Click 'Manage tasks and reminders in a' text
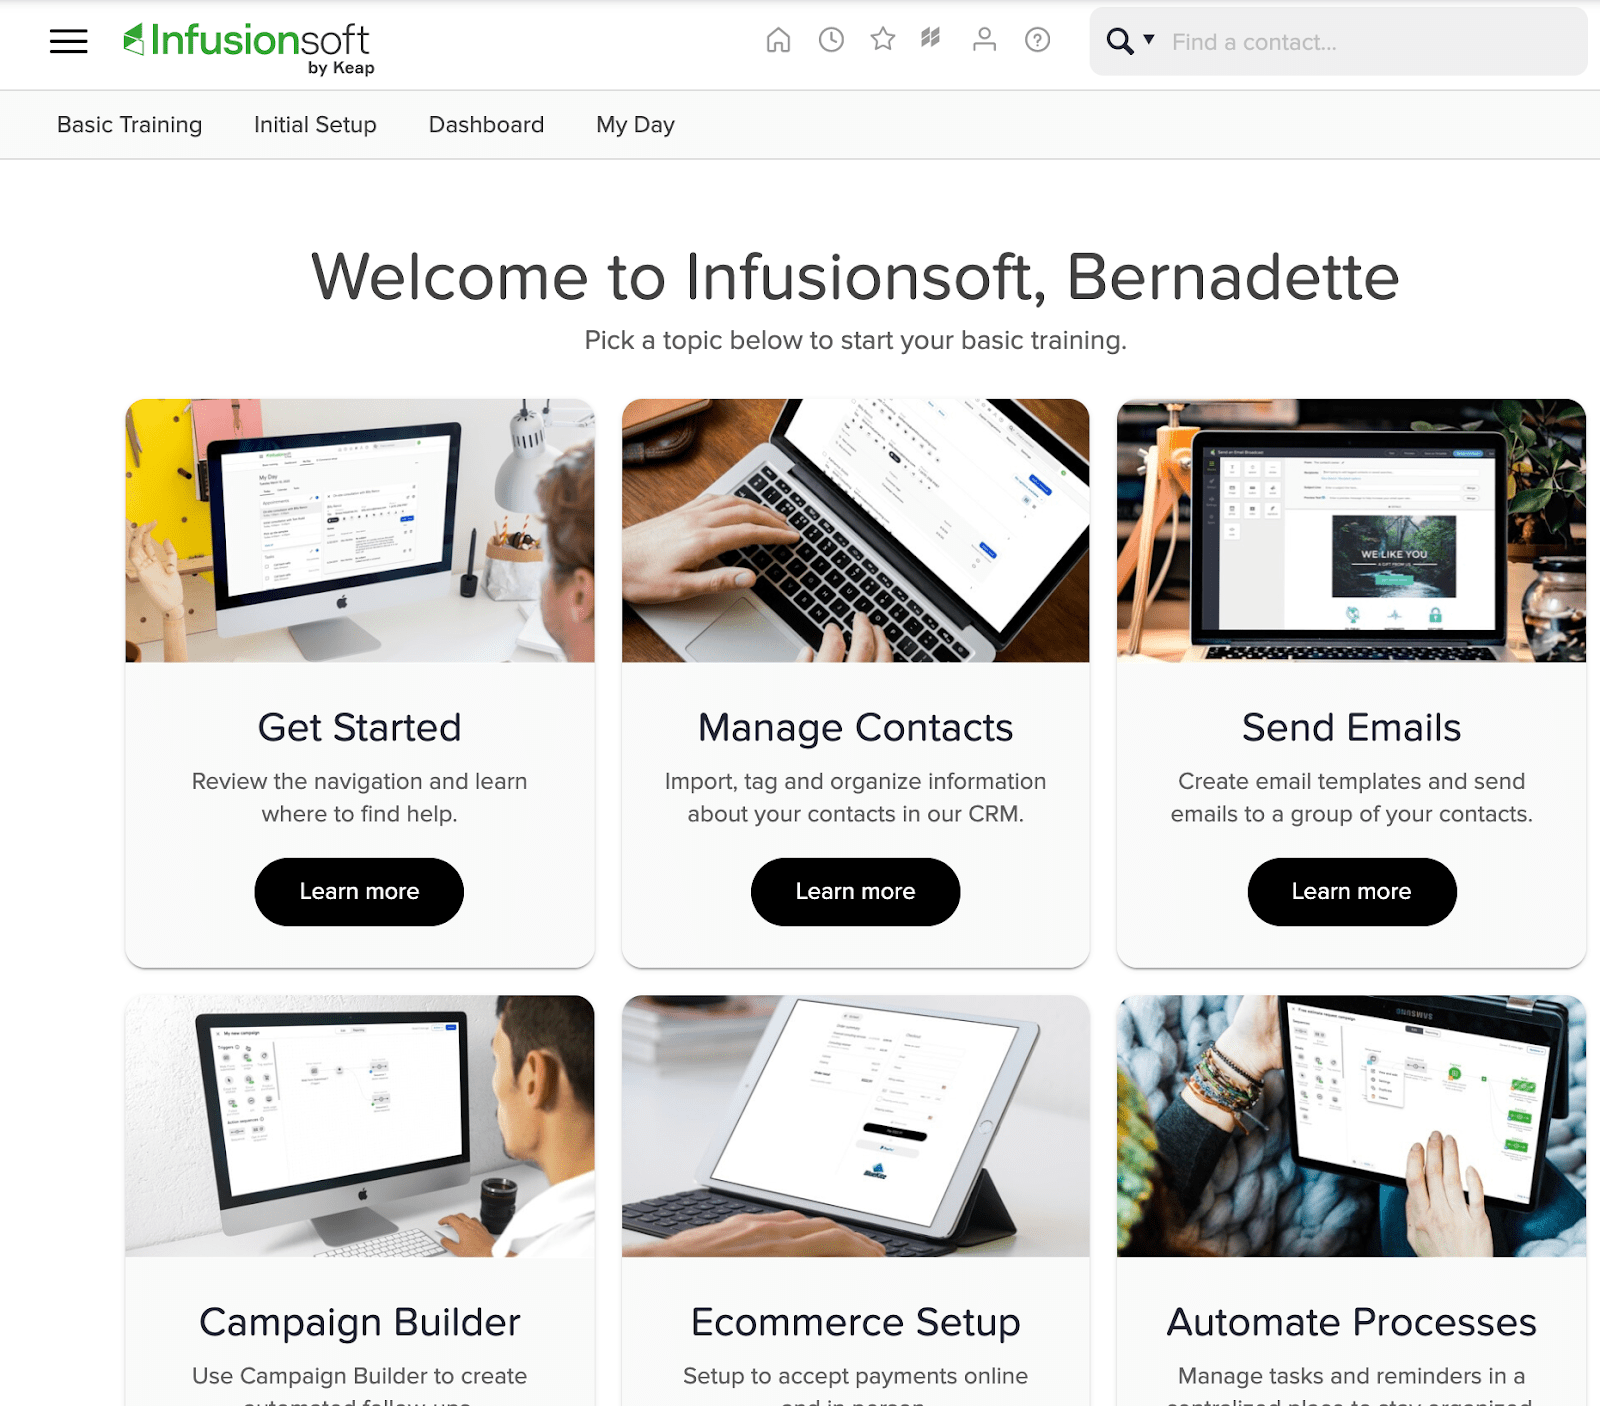1600x1406 pixels. click(1351, 1377)
